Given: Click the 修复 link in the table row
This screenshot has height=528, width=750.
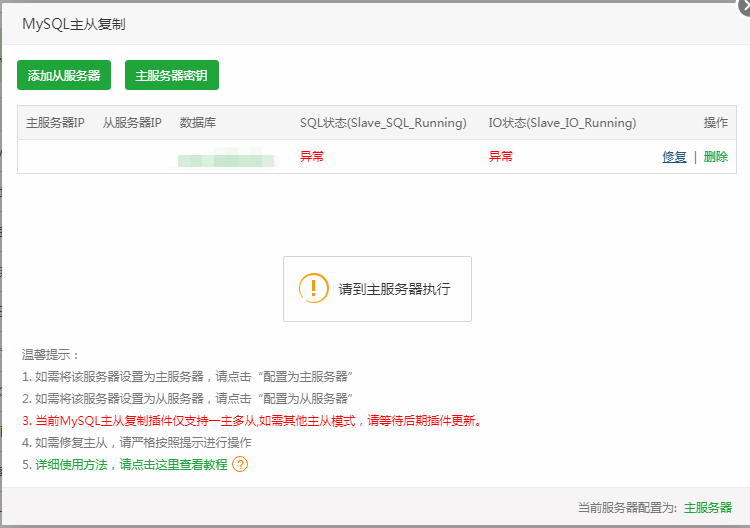Looking at the screenshot, I should pyautogui.click(x=674, y=157).
